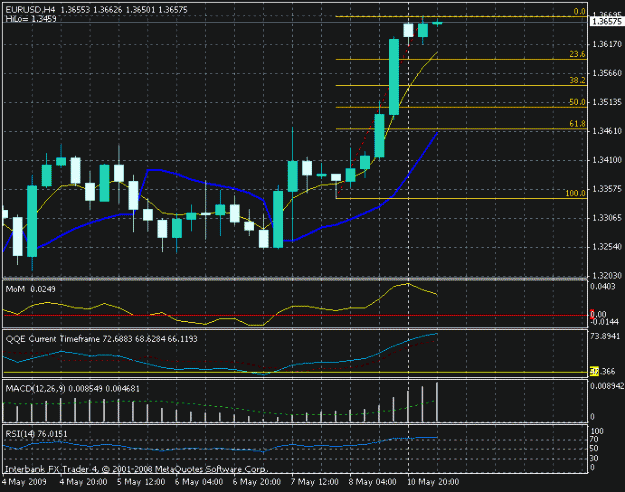Click price scale value 1.32030
The height and width of the screenshot is (492, 625).
[x=607, y=276]
